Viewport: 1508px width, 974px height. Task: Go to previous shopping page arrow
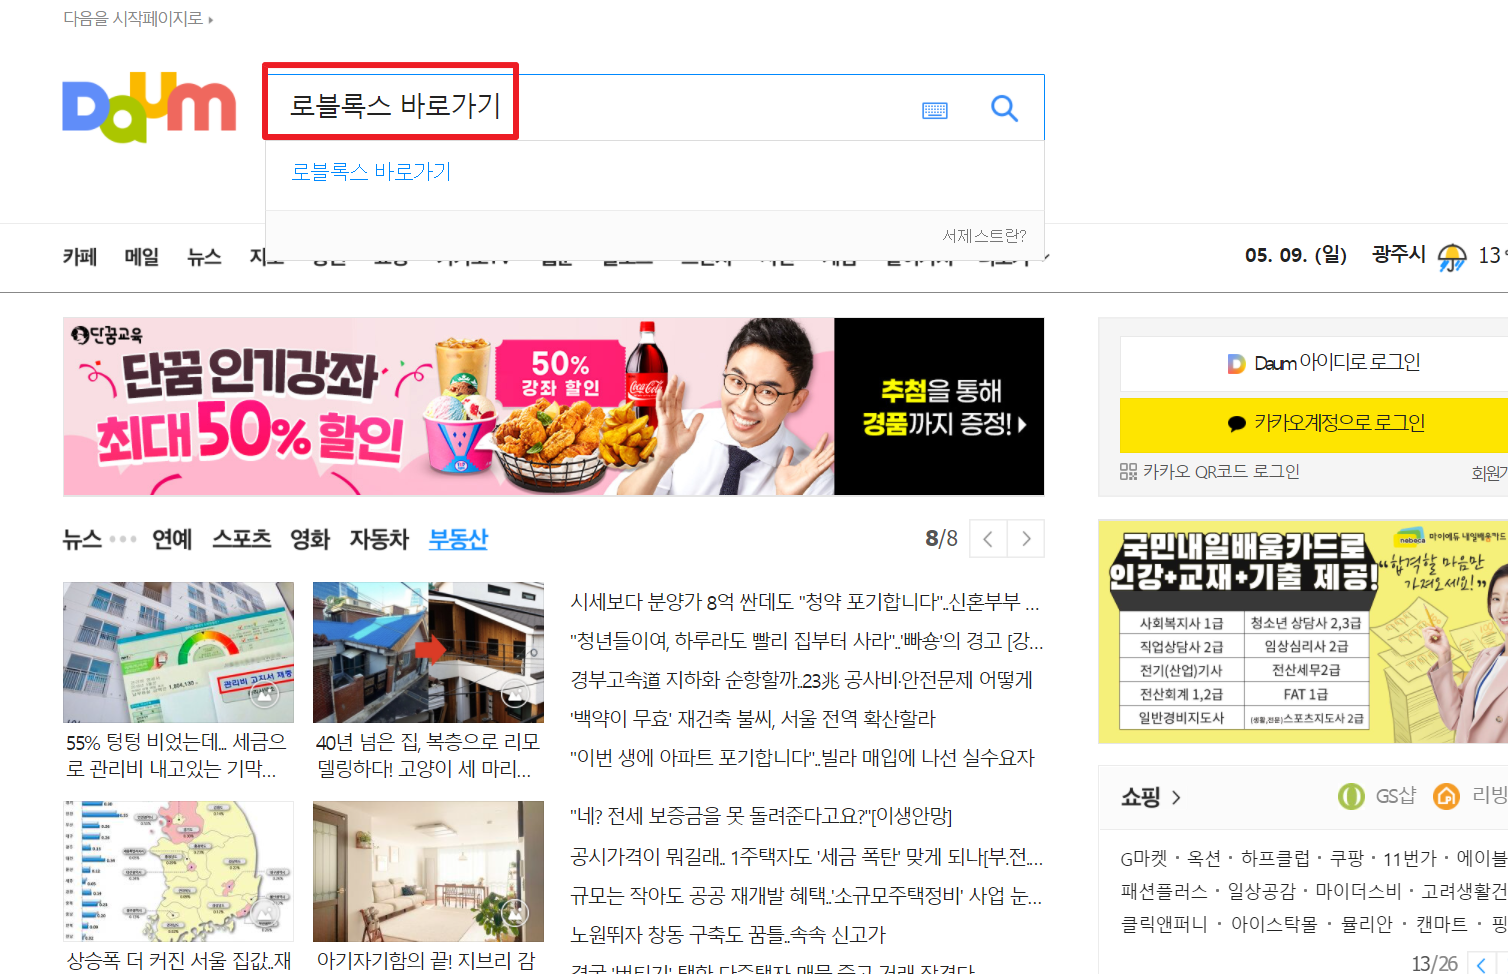coord(1481,964)
